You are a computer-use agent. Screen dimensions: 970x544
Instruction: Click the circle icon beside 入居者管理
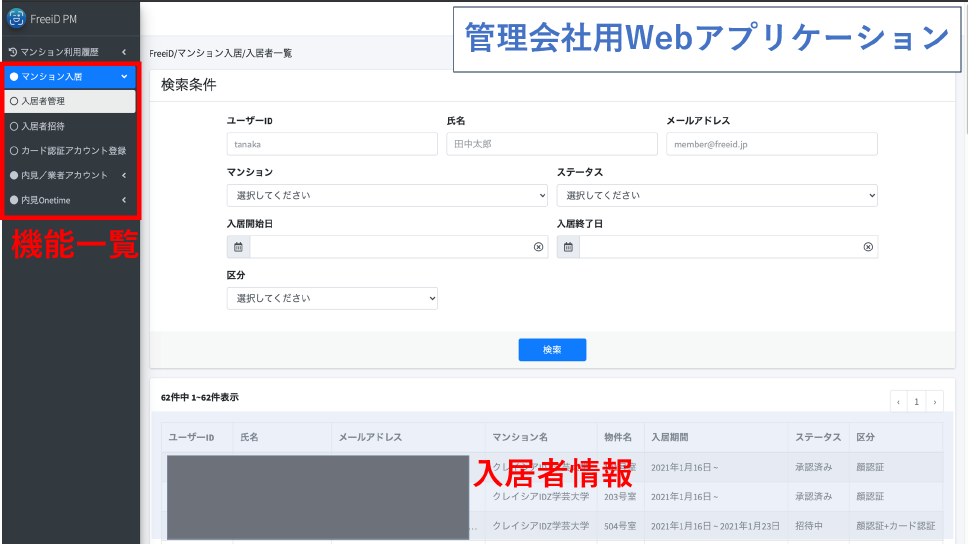14,101
